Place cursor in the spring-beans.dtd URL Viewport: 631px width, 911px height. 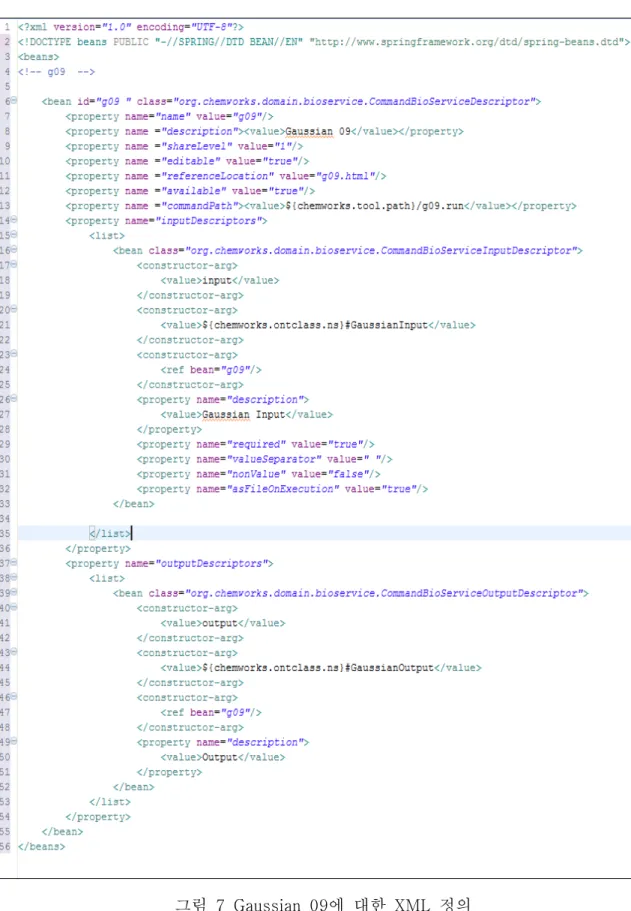(x=469, y=42)
